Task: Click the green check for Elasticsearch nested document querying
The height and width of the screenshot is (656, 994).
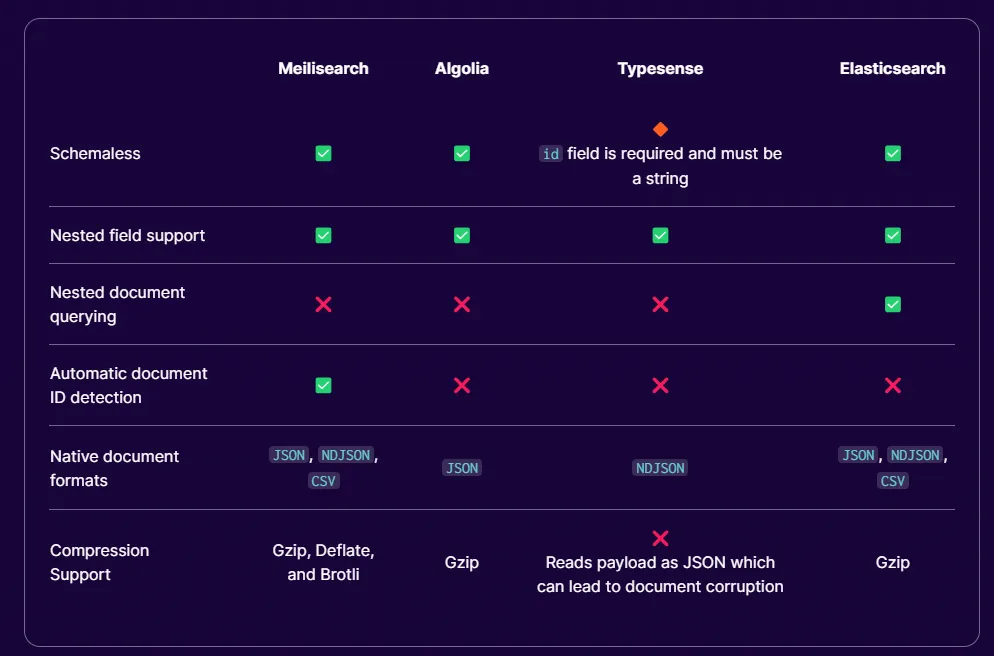Action: pyautogui.click(x=893, y=304)
